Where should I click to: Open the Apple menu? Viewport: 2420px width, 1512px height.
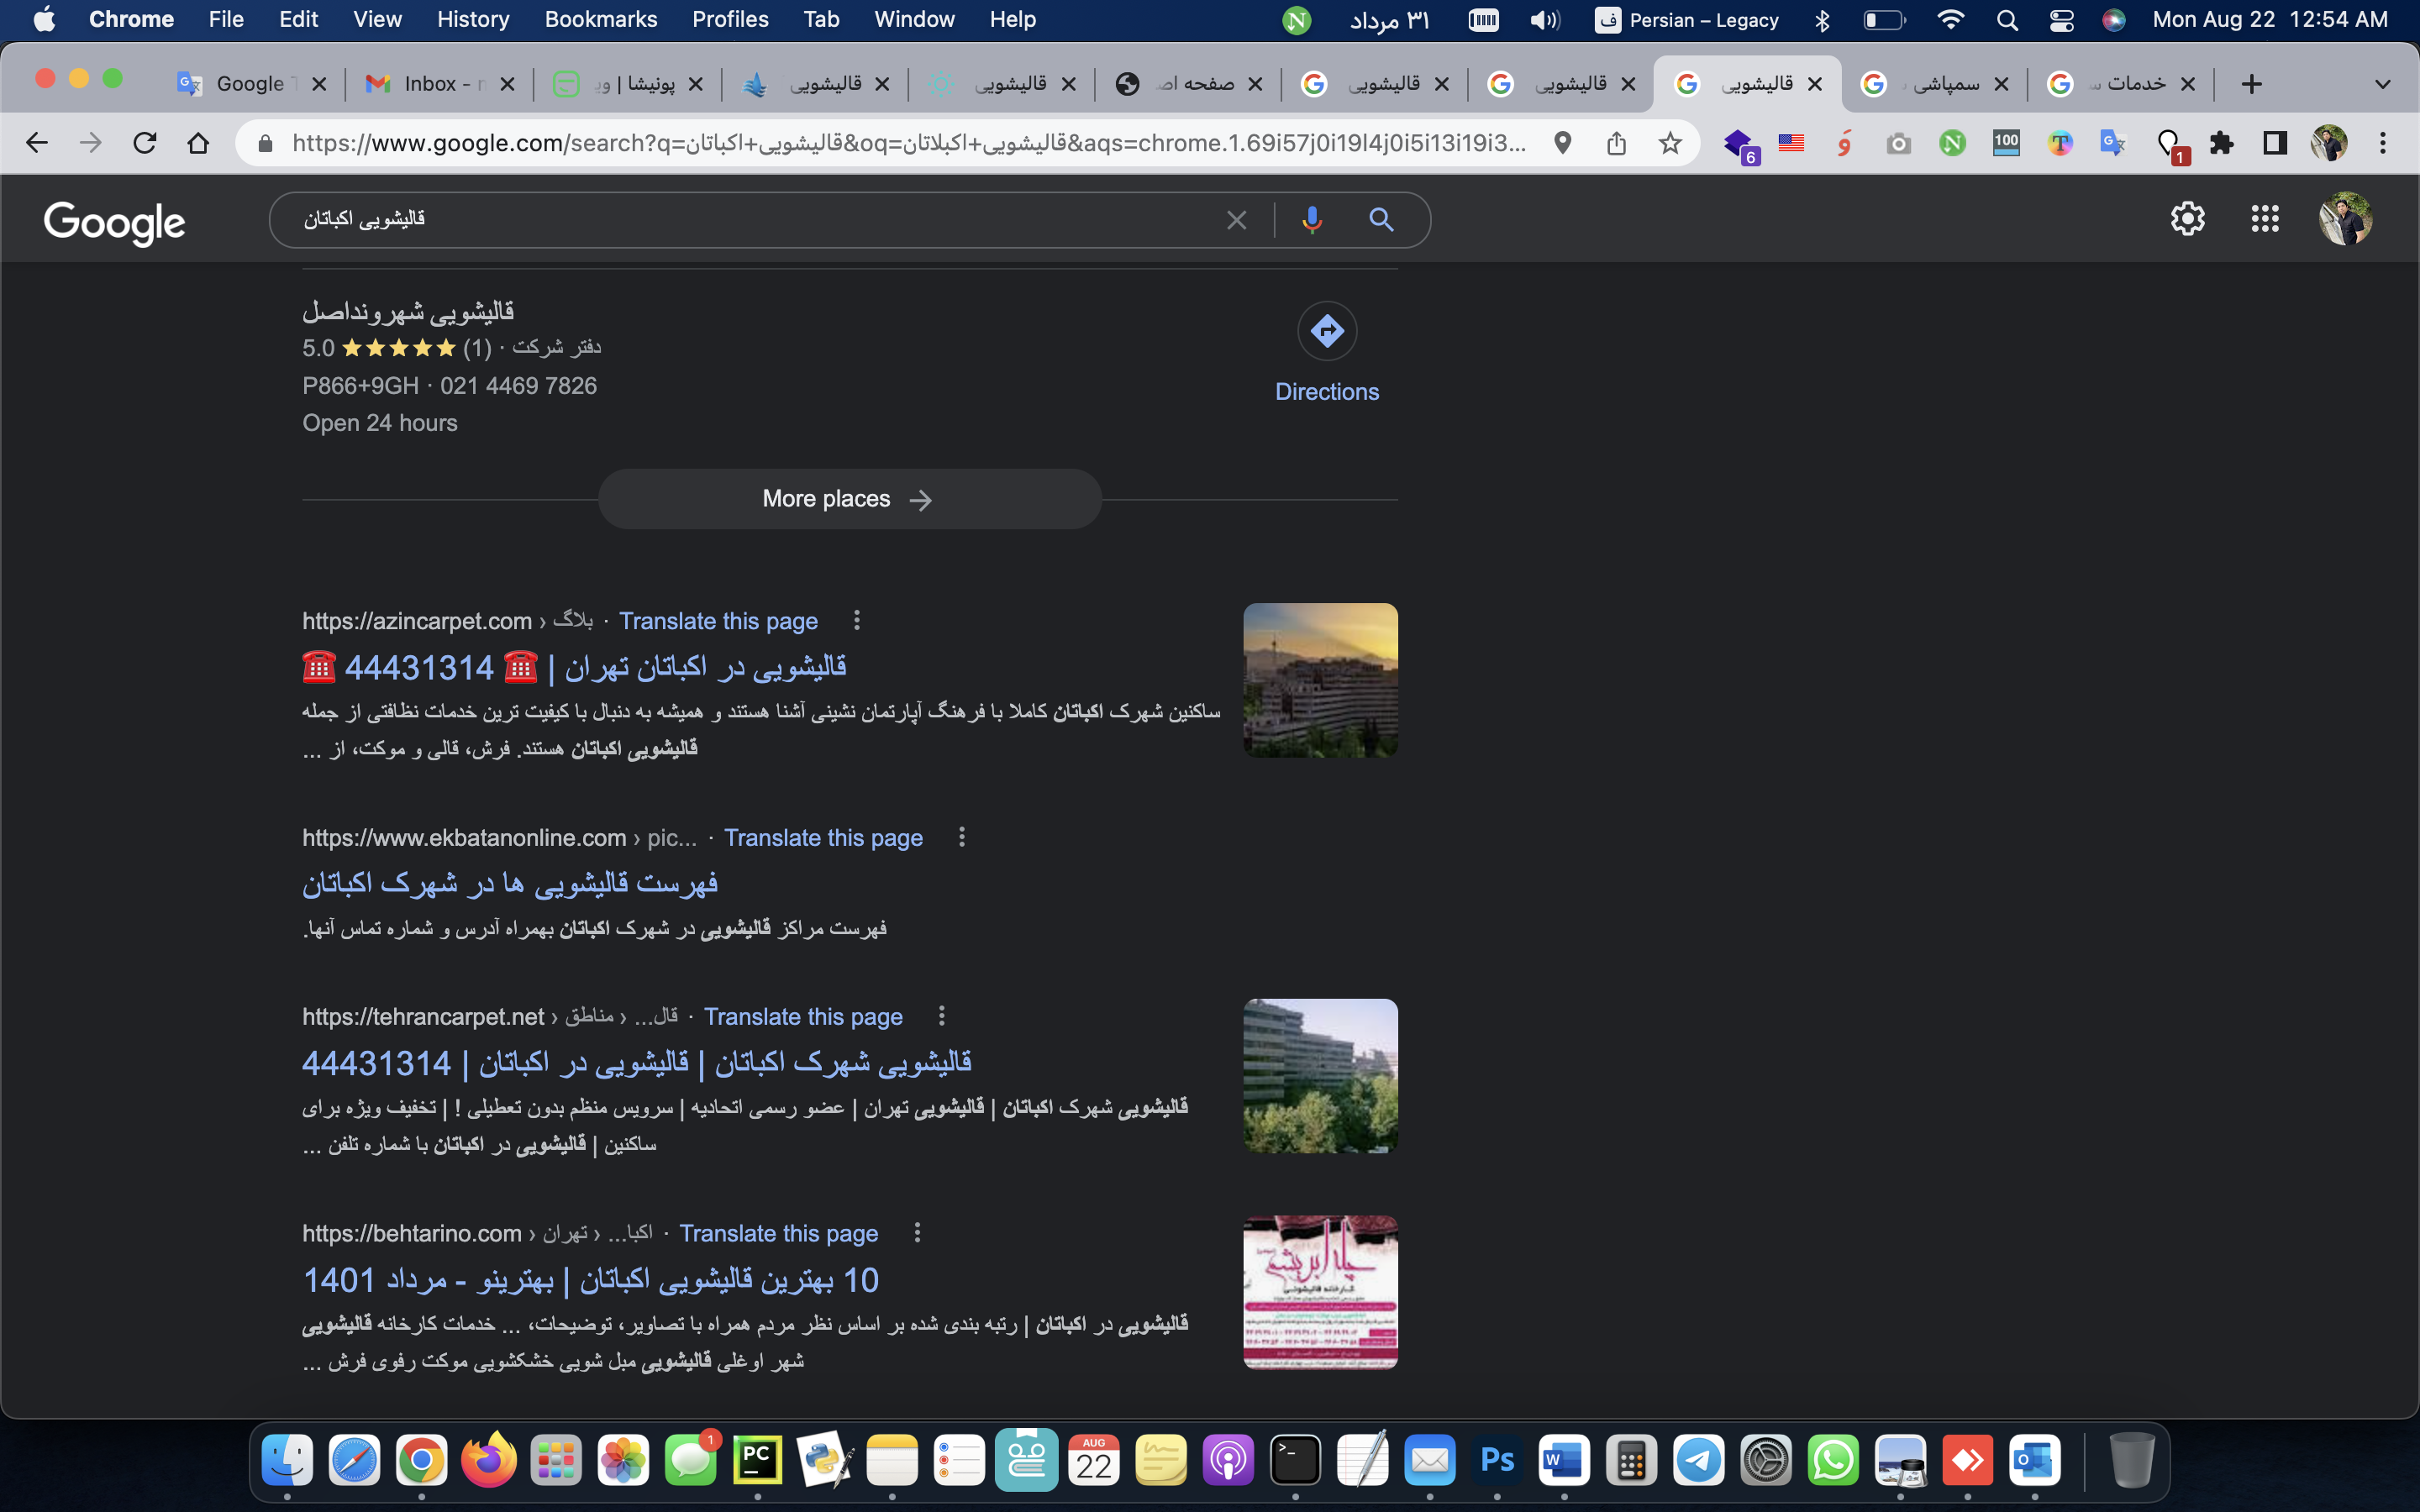[44, 20]
